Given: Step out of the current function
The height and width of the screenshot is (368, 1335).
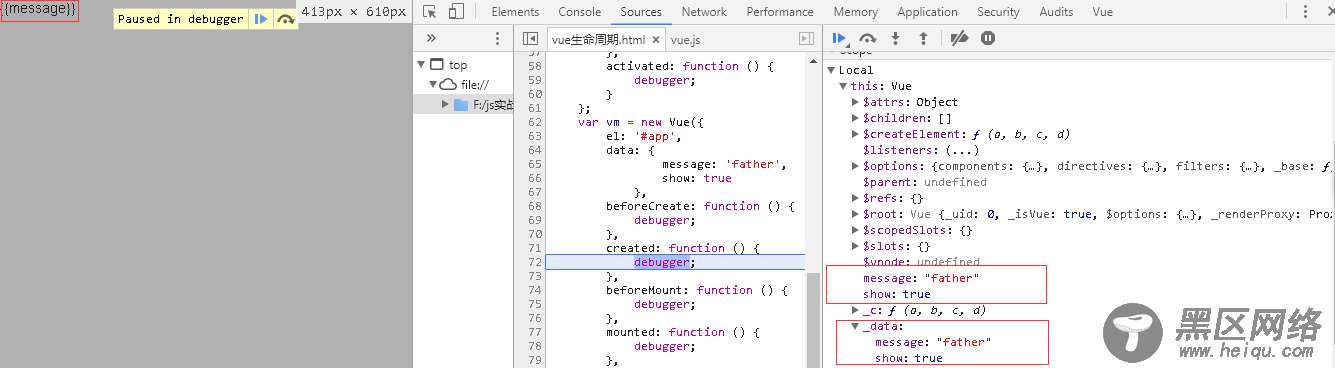Looking at the screenshot, I should tap(923, 38).
